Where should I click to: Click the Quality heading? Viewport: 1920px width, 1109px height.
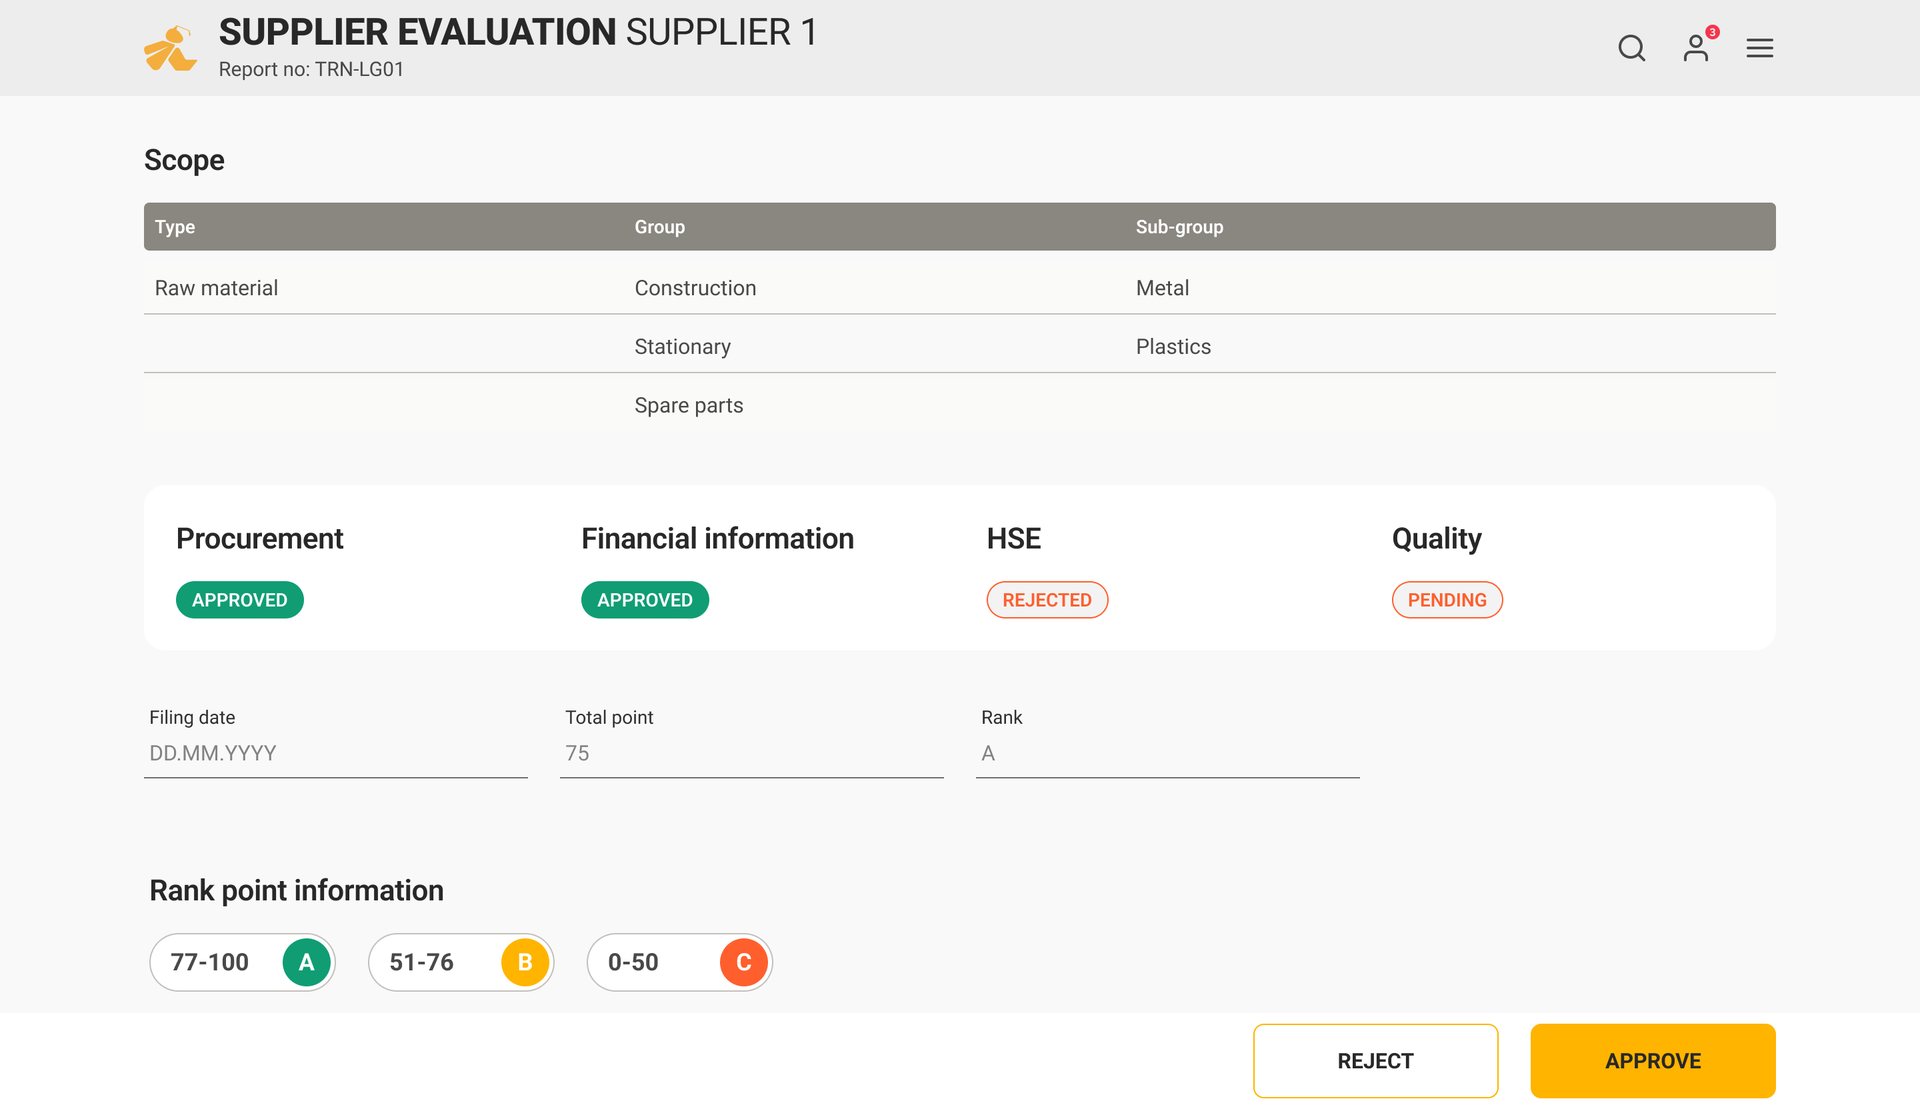[1437, 539]
